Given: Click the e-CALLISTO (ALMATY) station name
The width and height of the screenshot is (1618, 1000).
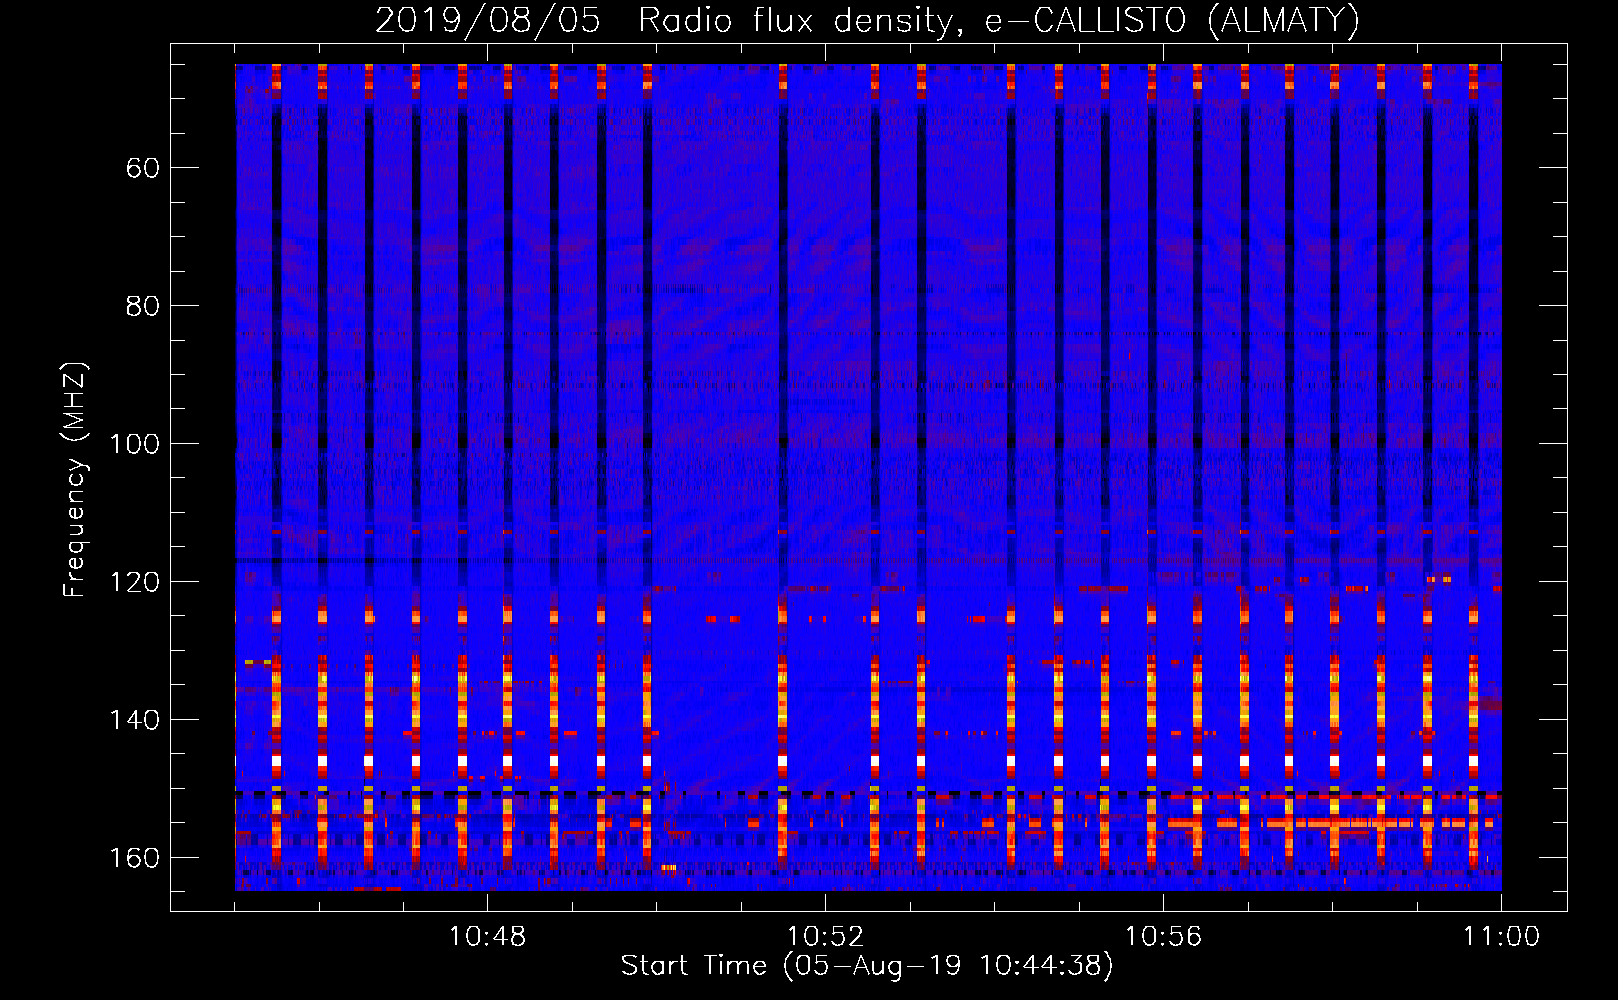Looking at the screenshot, I should point(1172,20).
